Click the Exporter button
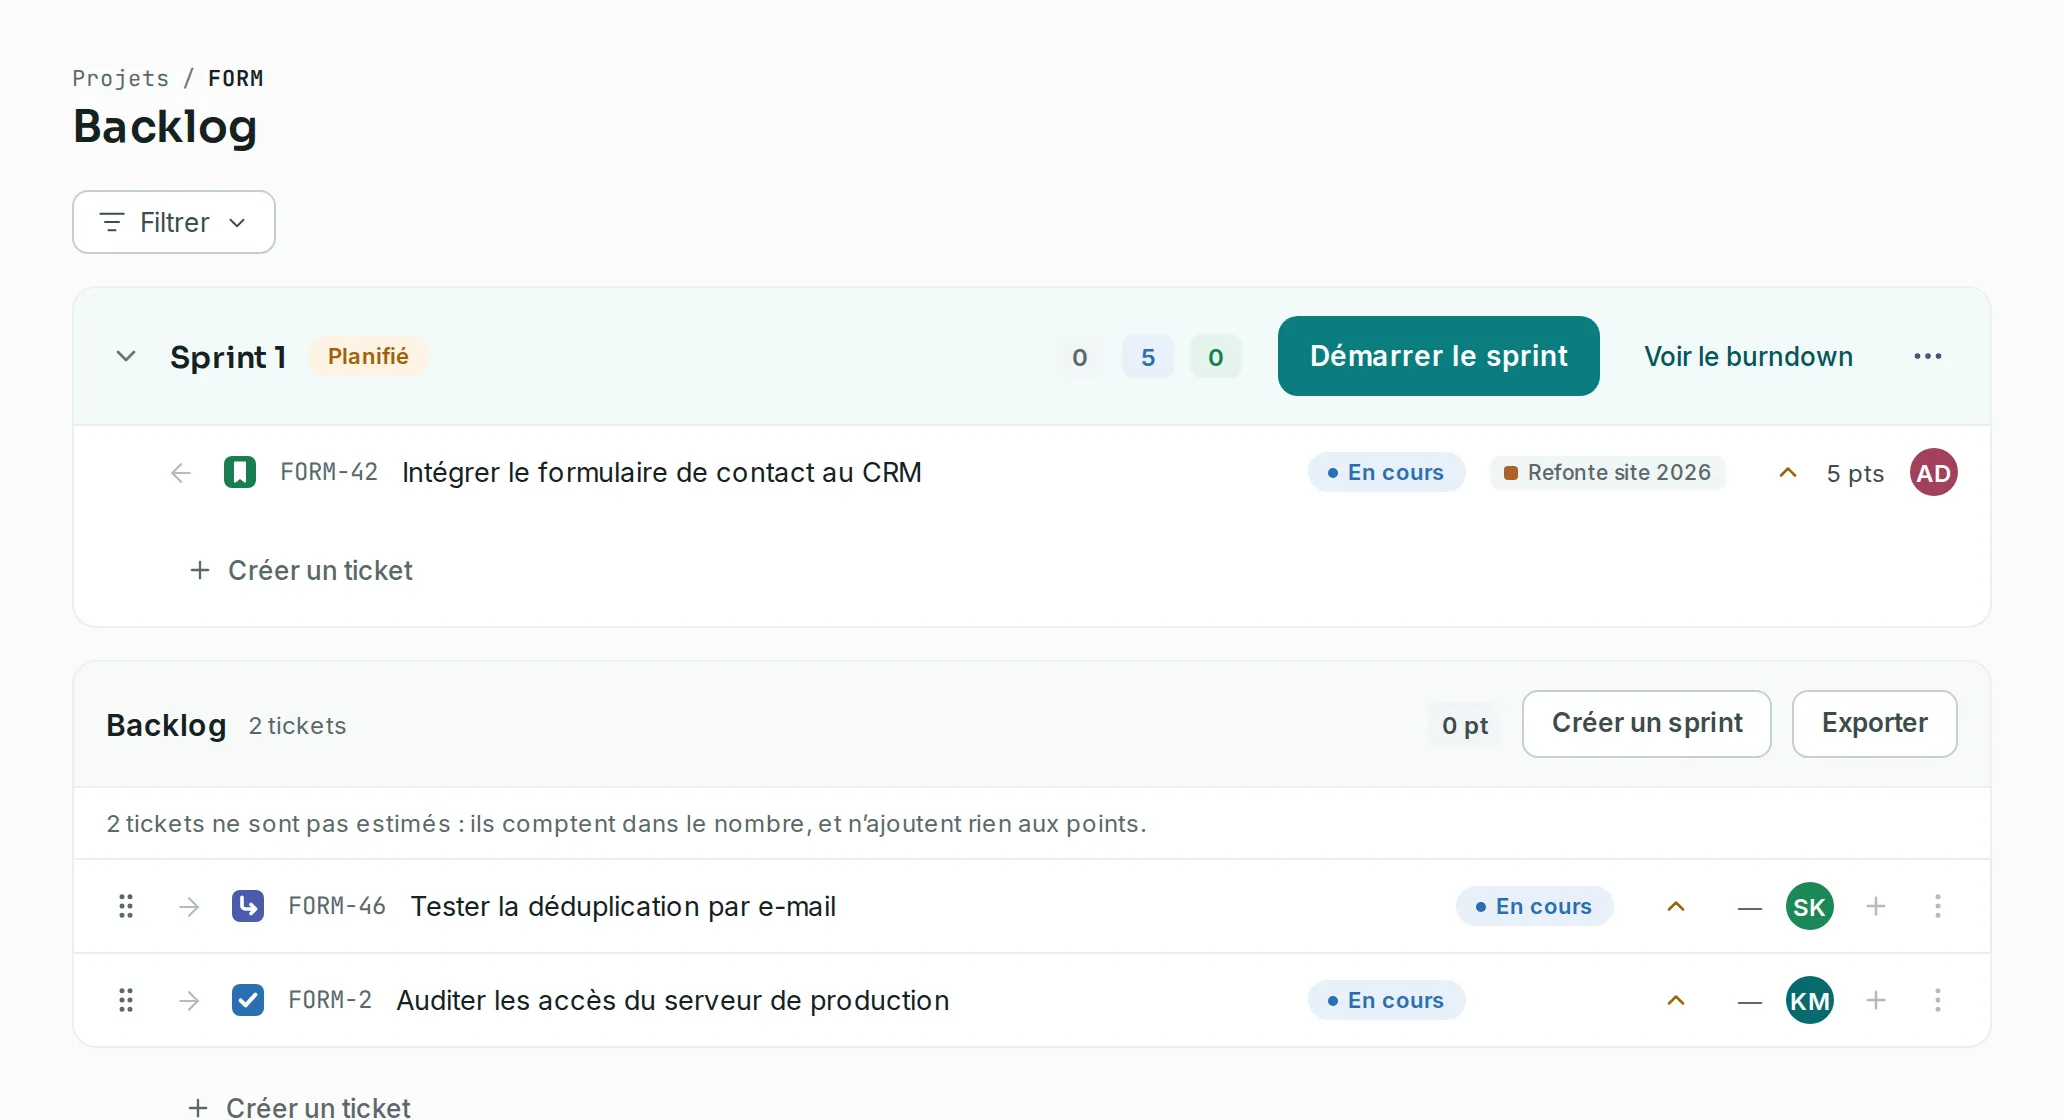The image size is (2064, 1120). 1874,723
